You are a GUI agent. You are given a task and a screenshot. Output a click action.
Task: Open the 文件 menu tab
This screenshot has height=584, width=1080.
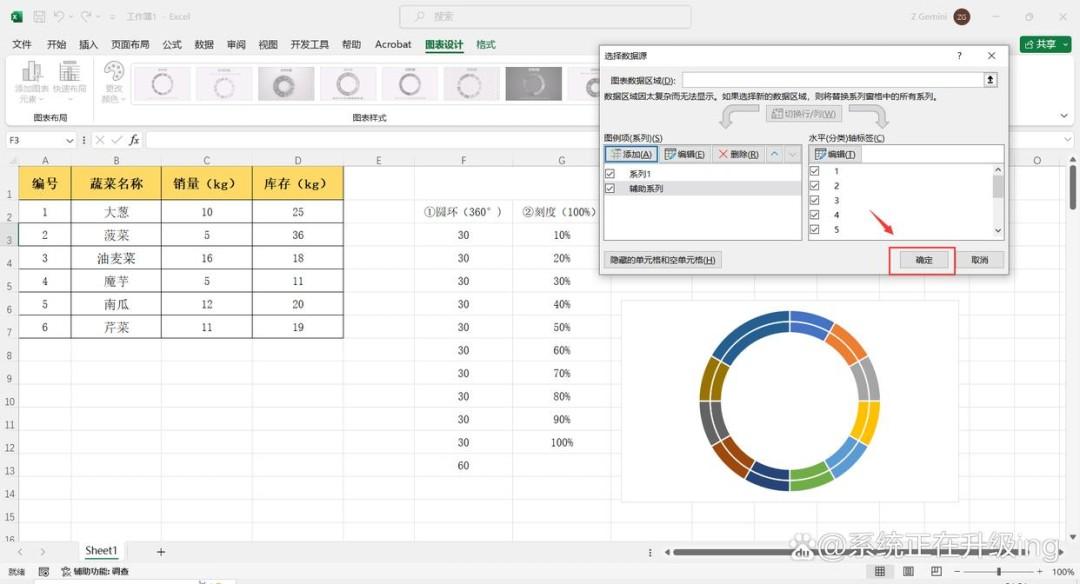[x=22, y=44]
